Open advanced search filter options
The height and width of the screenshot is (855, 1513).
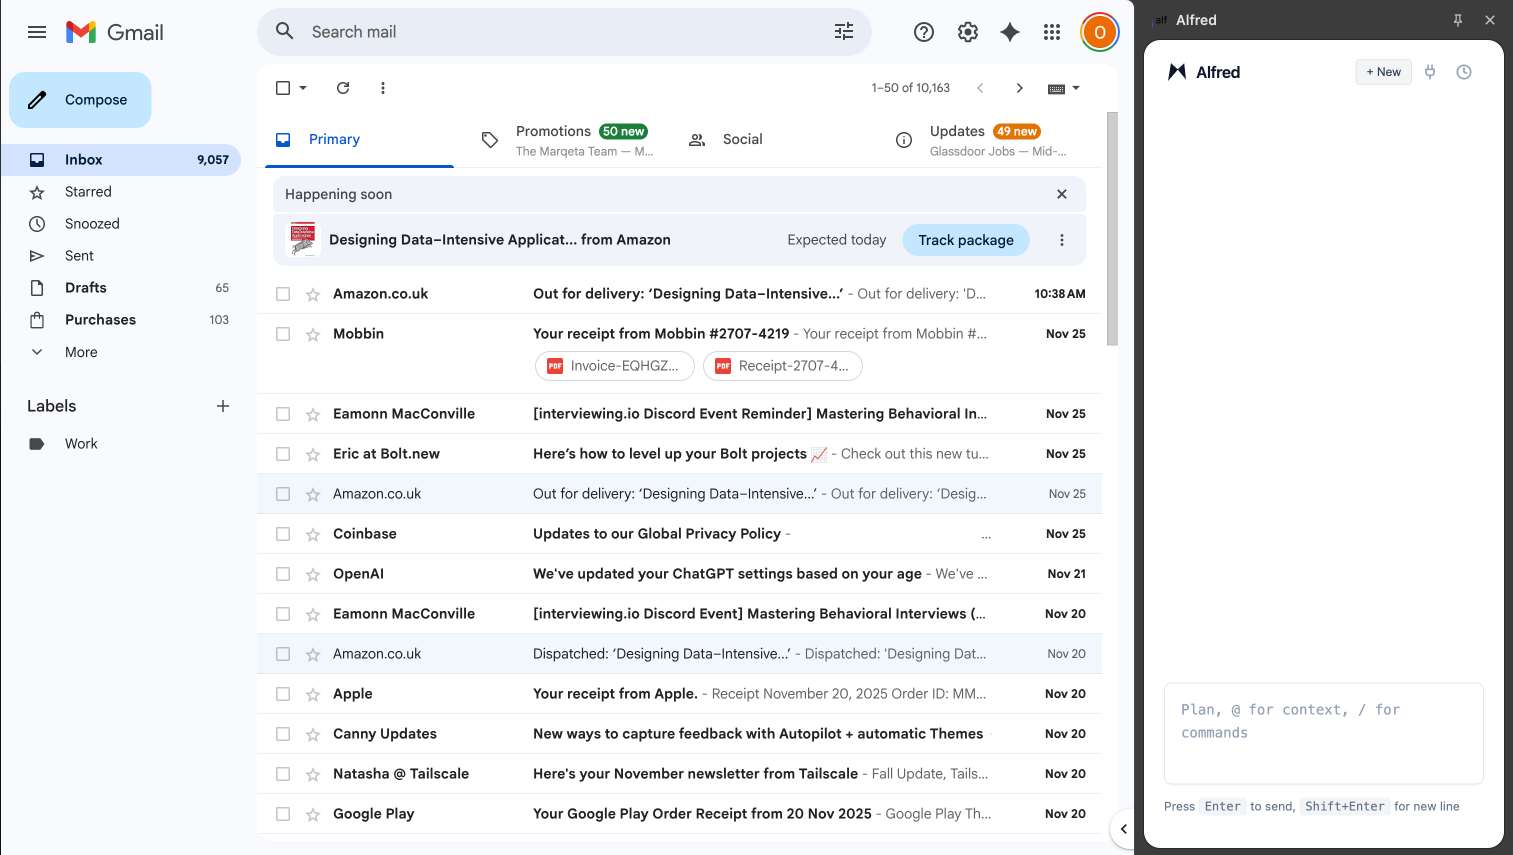pyautogui.click(x=844, y=31)
